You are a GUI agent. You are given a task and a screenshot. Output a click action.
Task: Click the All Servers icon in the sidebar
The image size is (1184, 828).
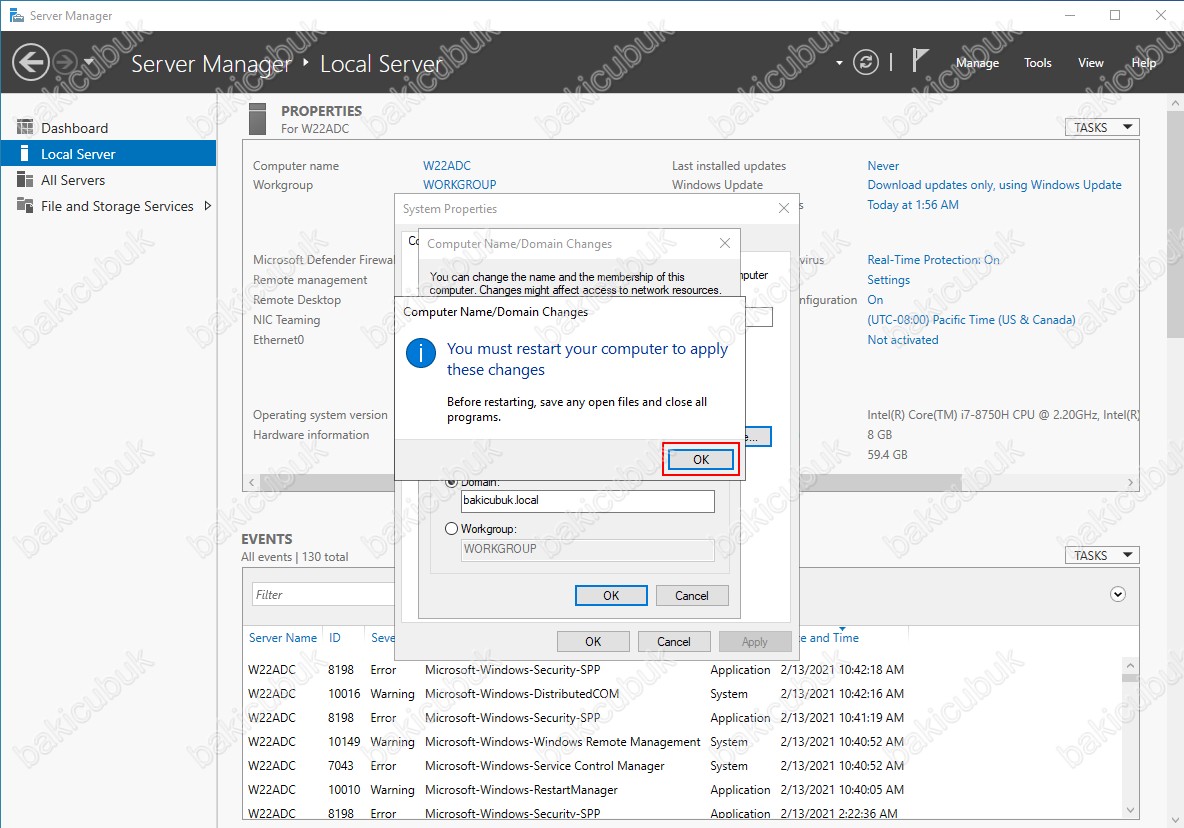click(x=25, y=180)
